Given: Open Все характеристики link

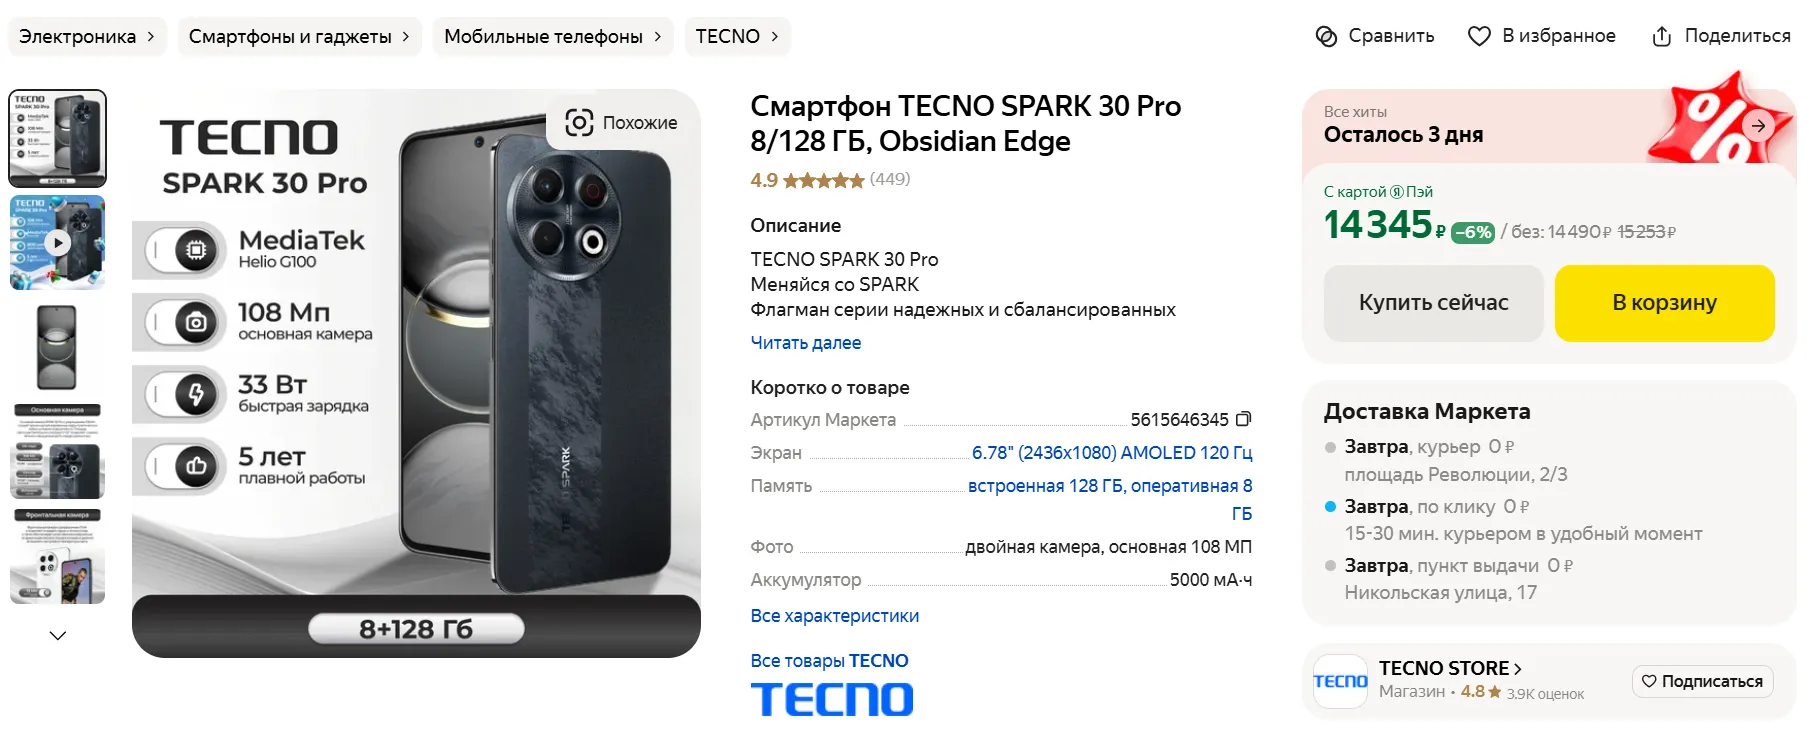Looking at the screenshot, I should click(x=835, y=616).
